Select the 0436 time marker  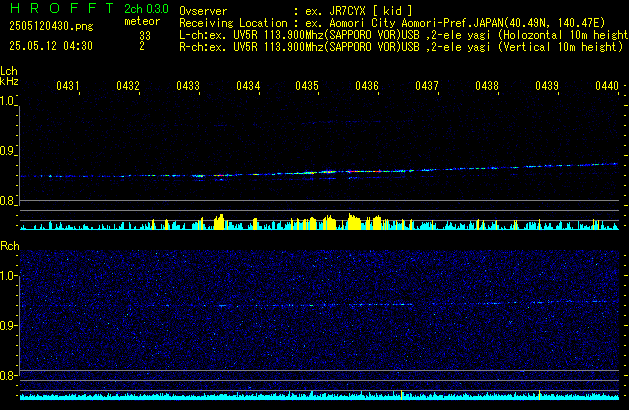pos(367,86)
